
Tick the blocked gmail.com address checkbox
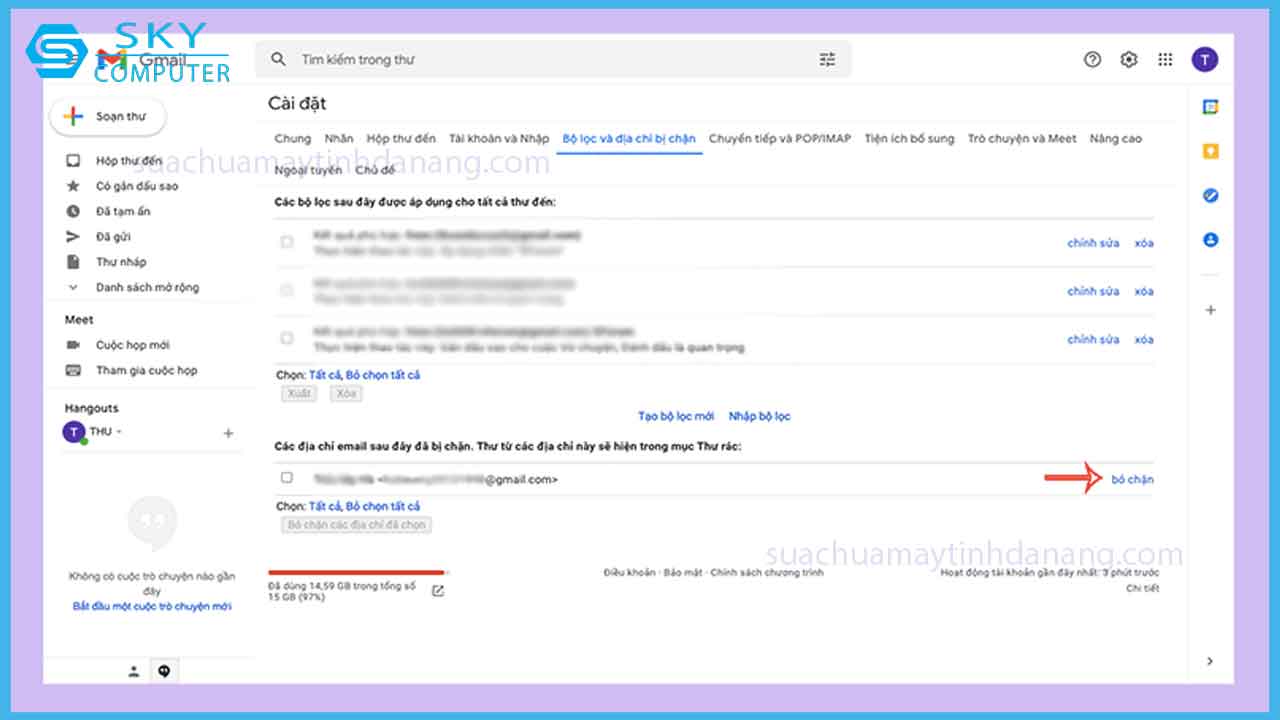click(x=287, y=478)
